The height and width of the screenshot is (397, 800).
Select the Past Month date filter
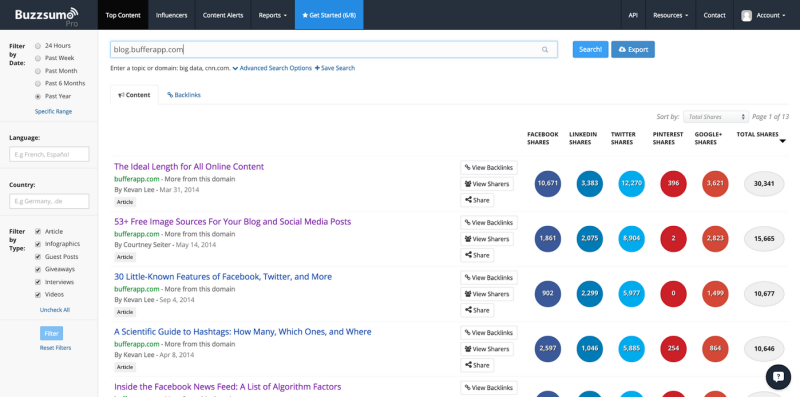pyautogui.click(x=38, y=71)
